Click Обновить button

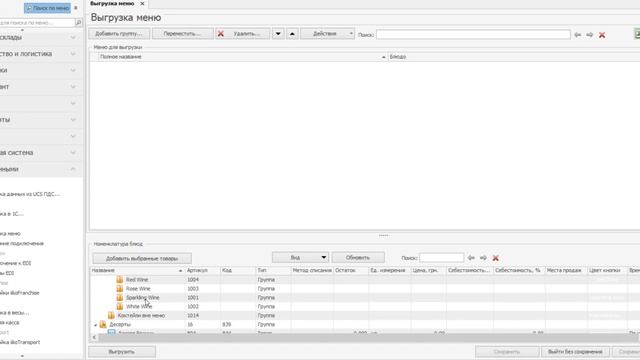tap(358, 258)
